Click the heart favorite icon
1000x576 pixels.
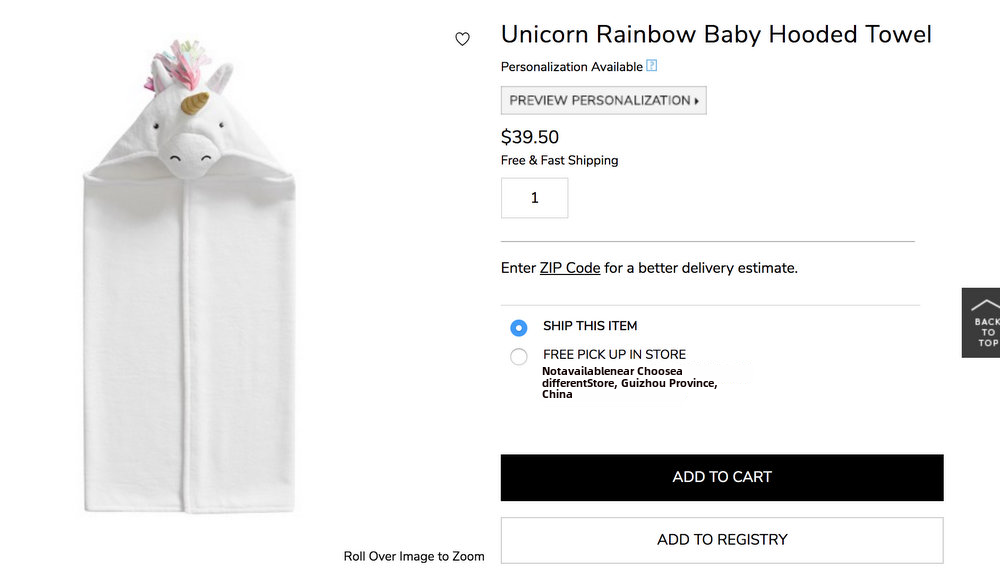click(x=462, y=39)
